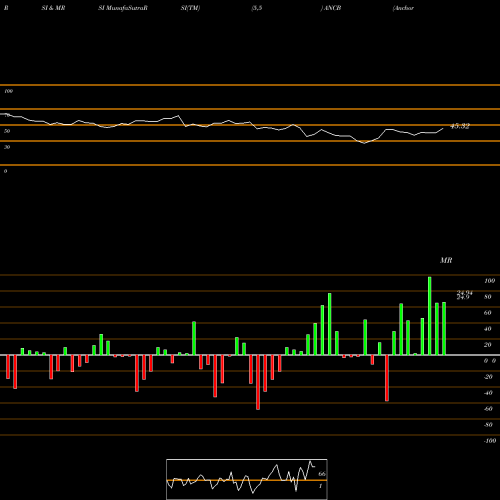Click the 'SI & MR' header text
Image resolution: width=500 pixels, height=500 pixels.
point(53,8)
